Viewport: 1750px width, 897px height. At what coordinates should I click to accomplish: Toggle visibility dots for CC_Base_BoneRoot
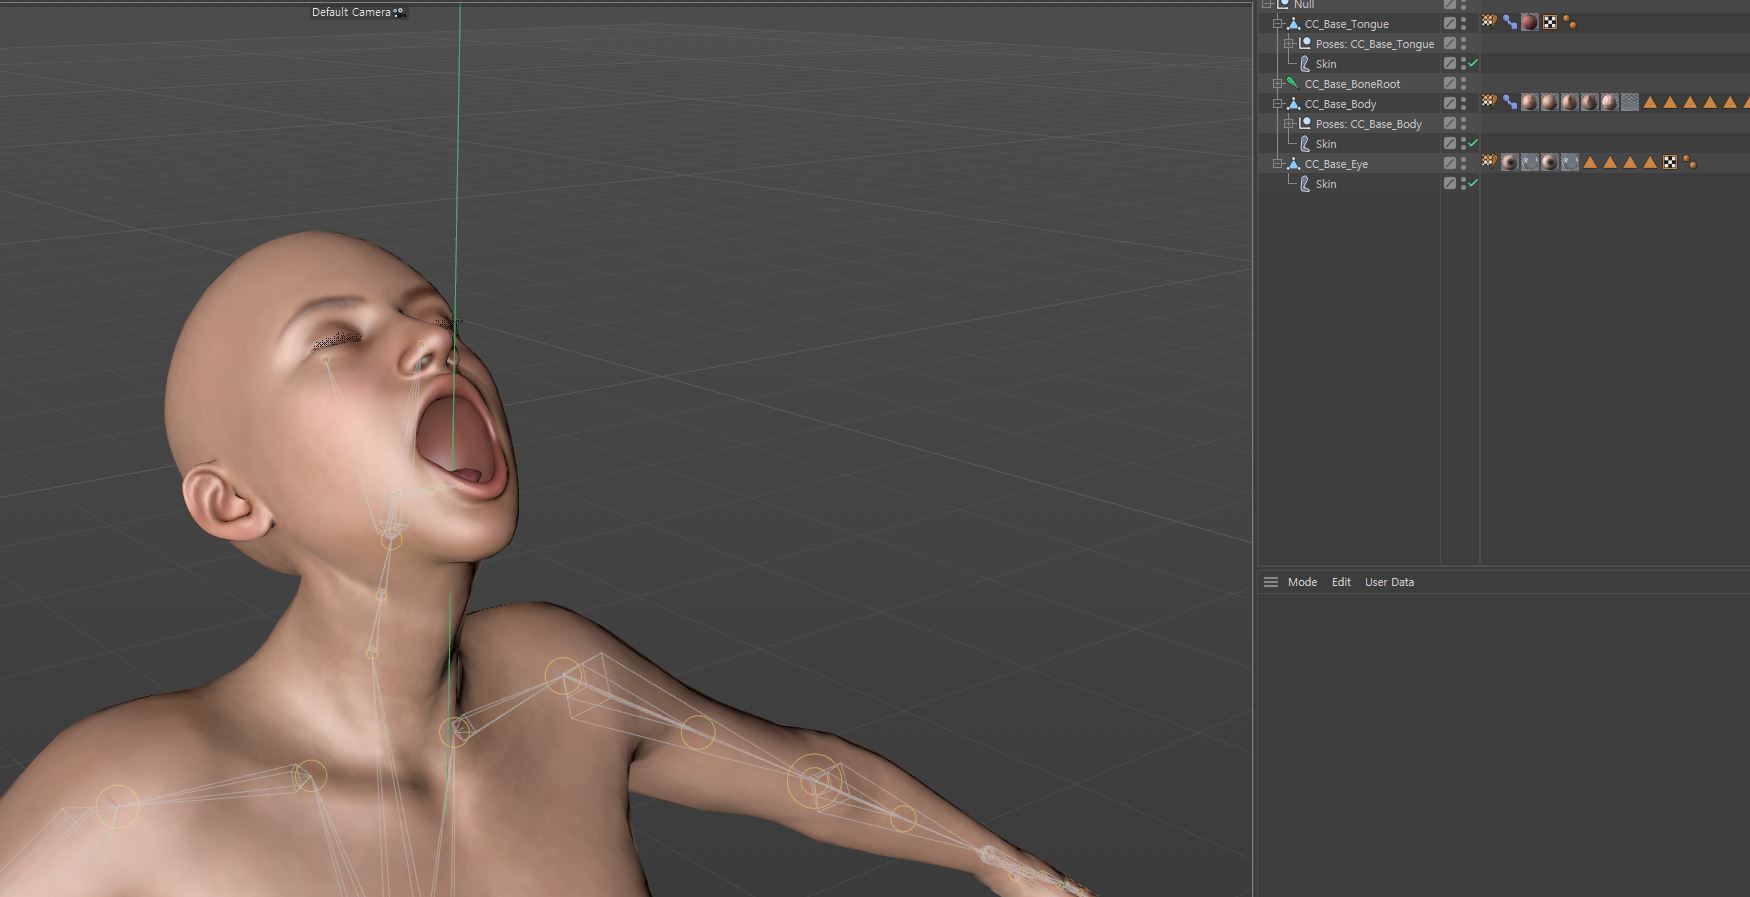pyautogui.click(x=1463, y=83)
